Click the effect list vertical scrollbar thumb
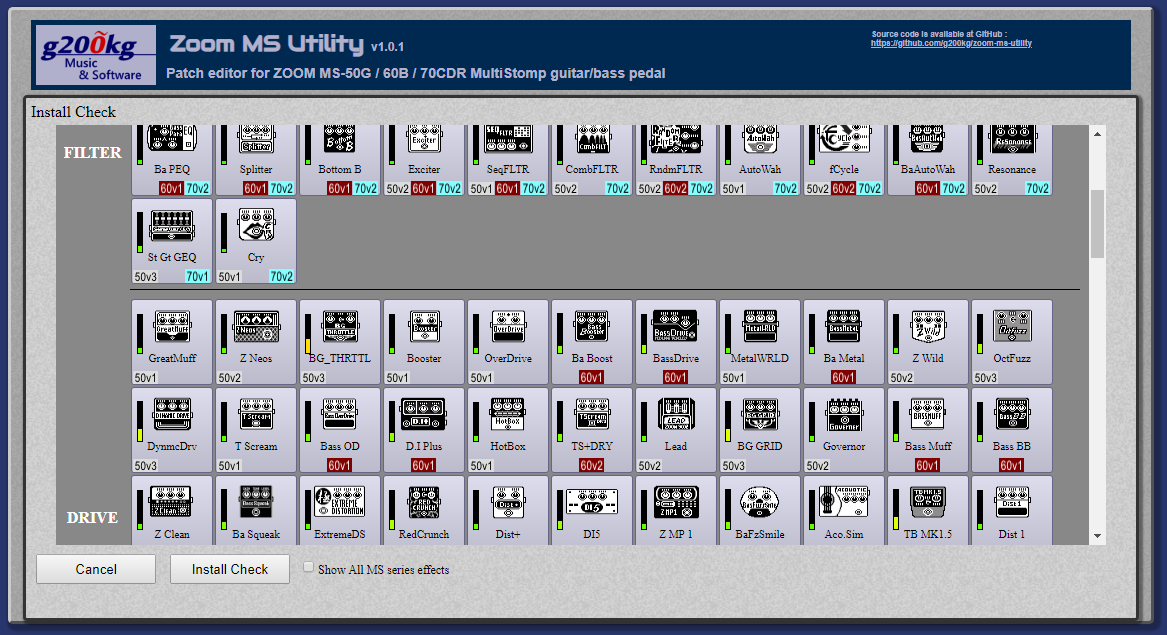Image resolution: width=1167 pixels, height=635 pixels. [1097, 224]
